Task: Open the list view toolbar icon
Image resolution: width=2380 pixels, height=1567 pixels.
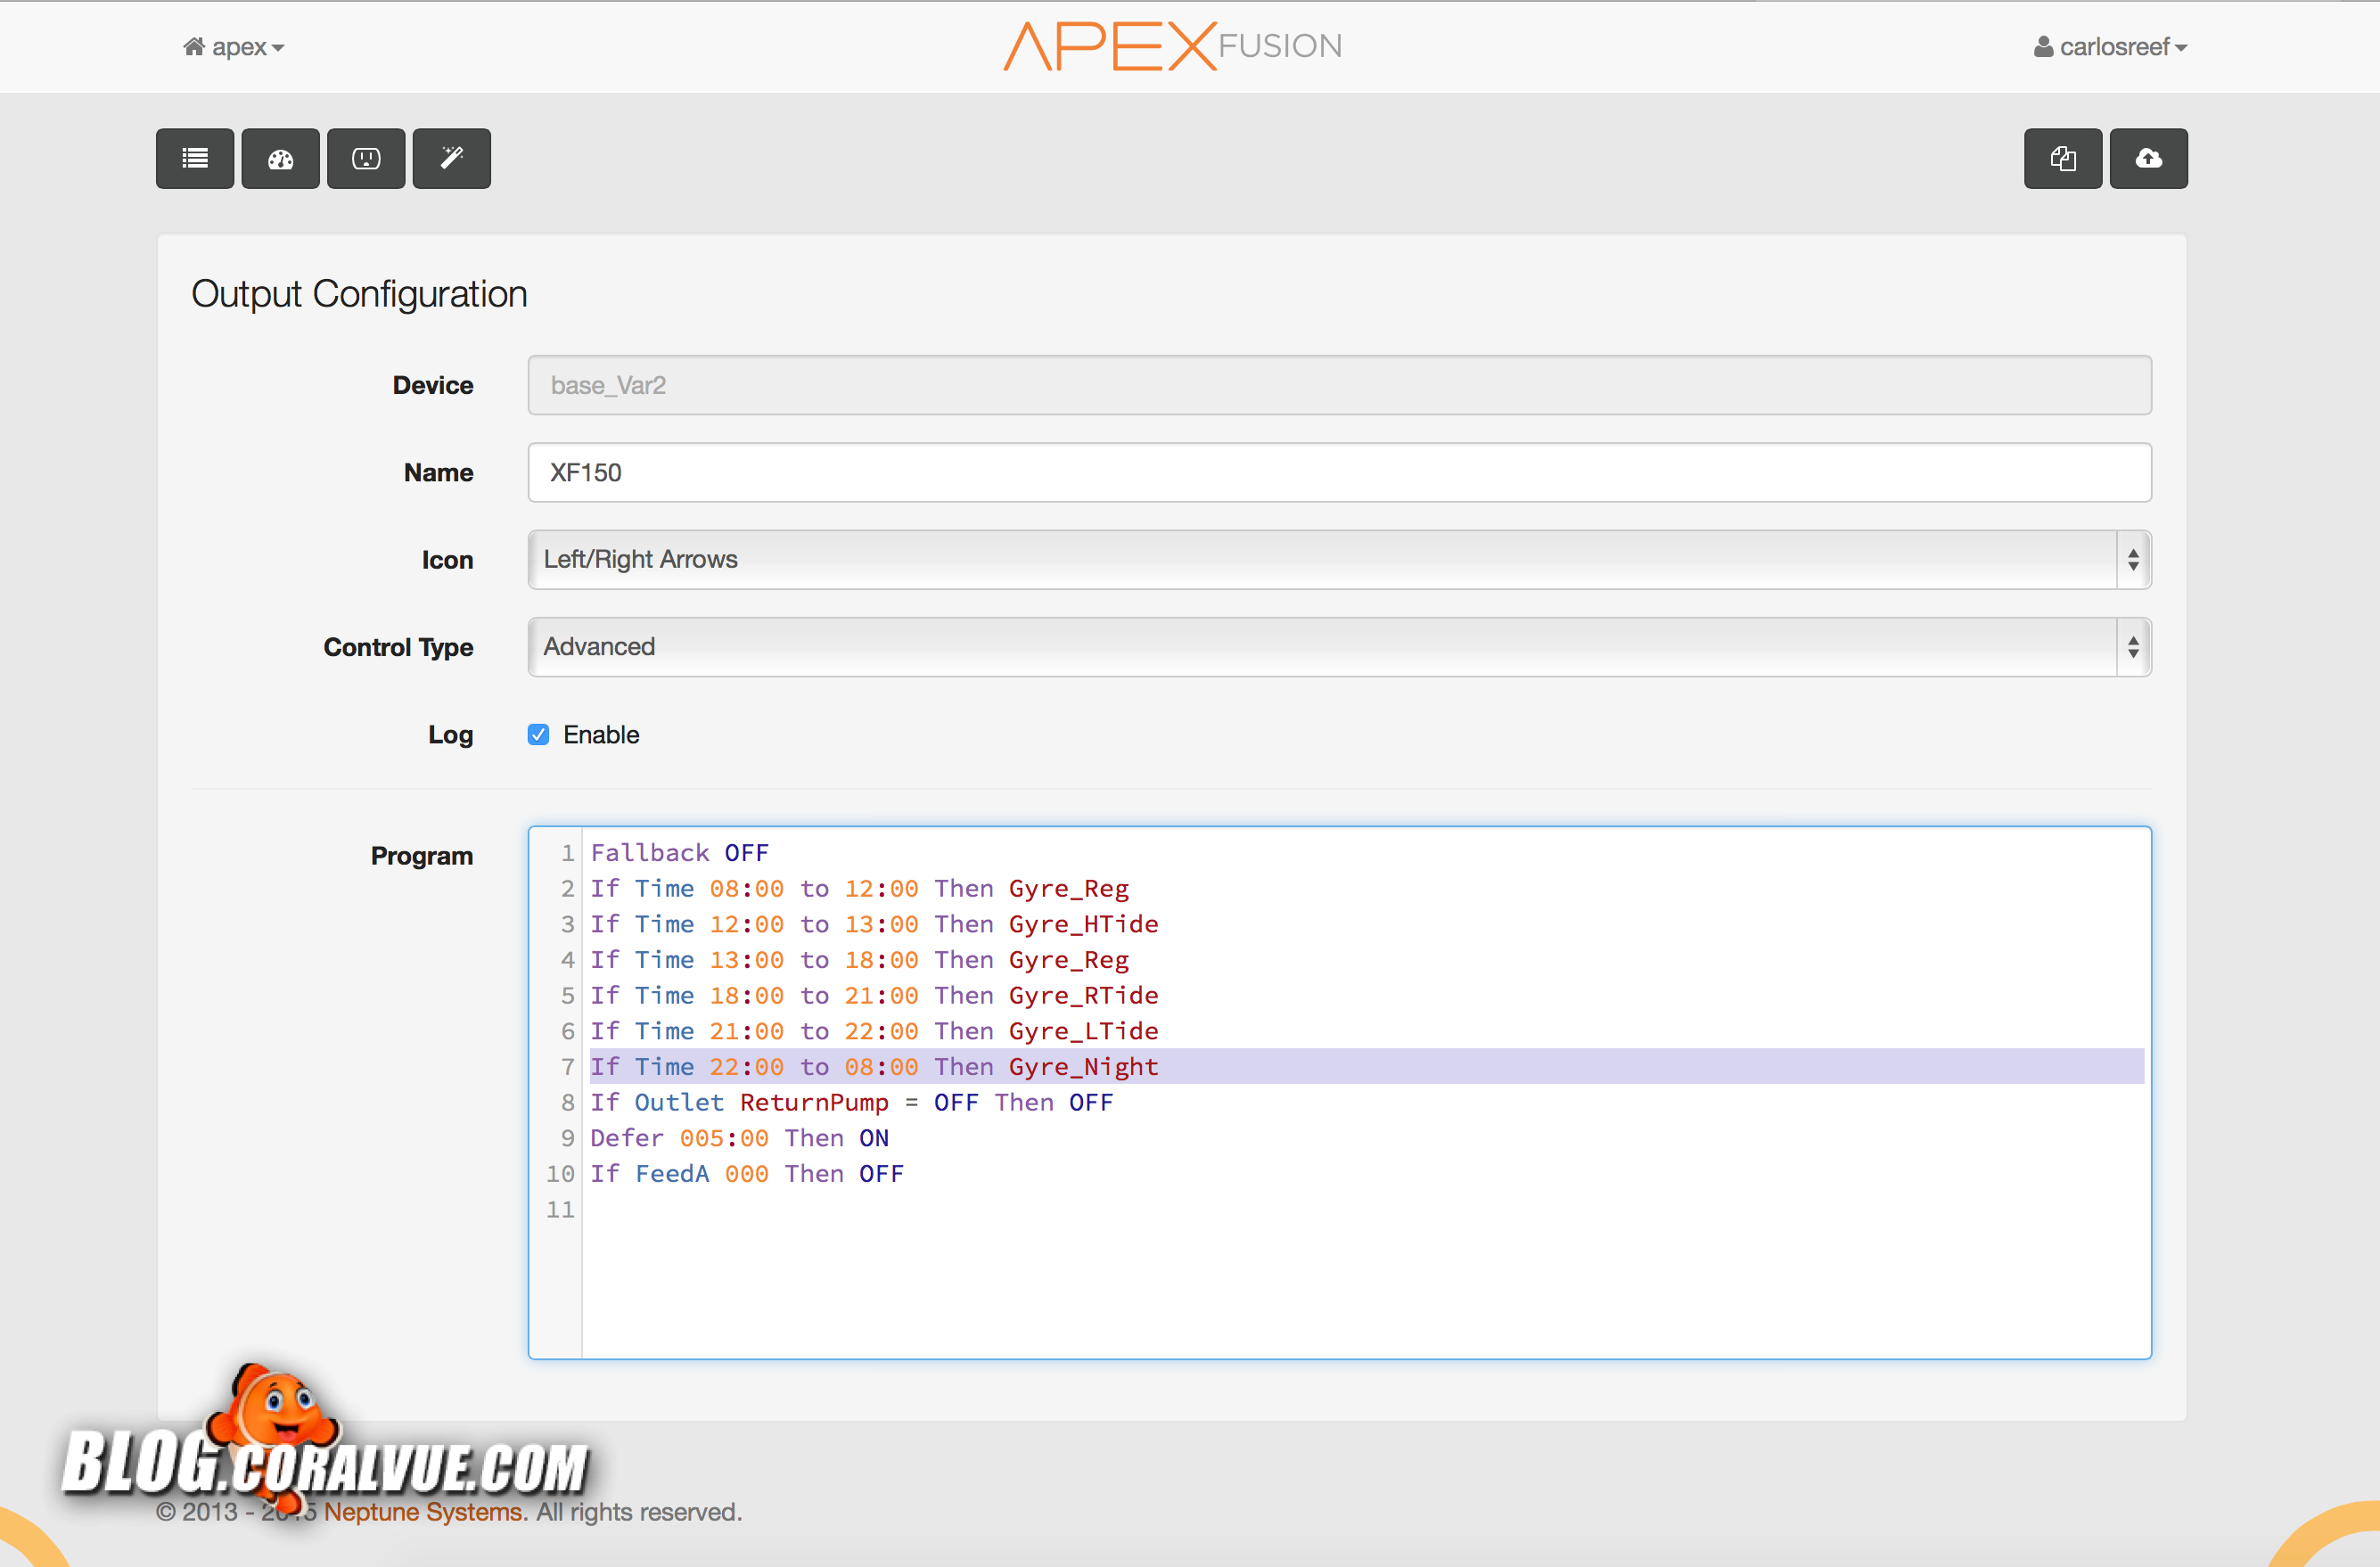Action: pyautogui.click(x=195, y=158)
